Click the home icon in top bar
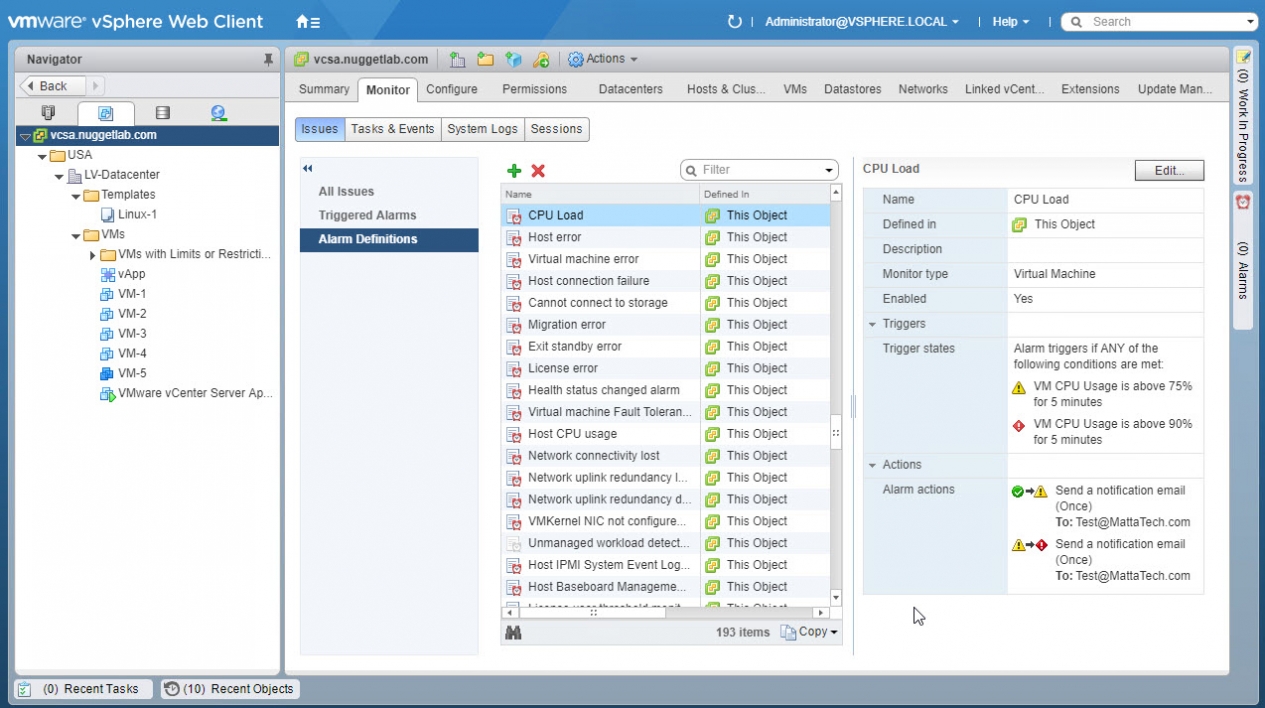 [x=307, y=21]
